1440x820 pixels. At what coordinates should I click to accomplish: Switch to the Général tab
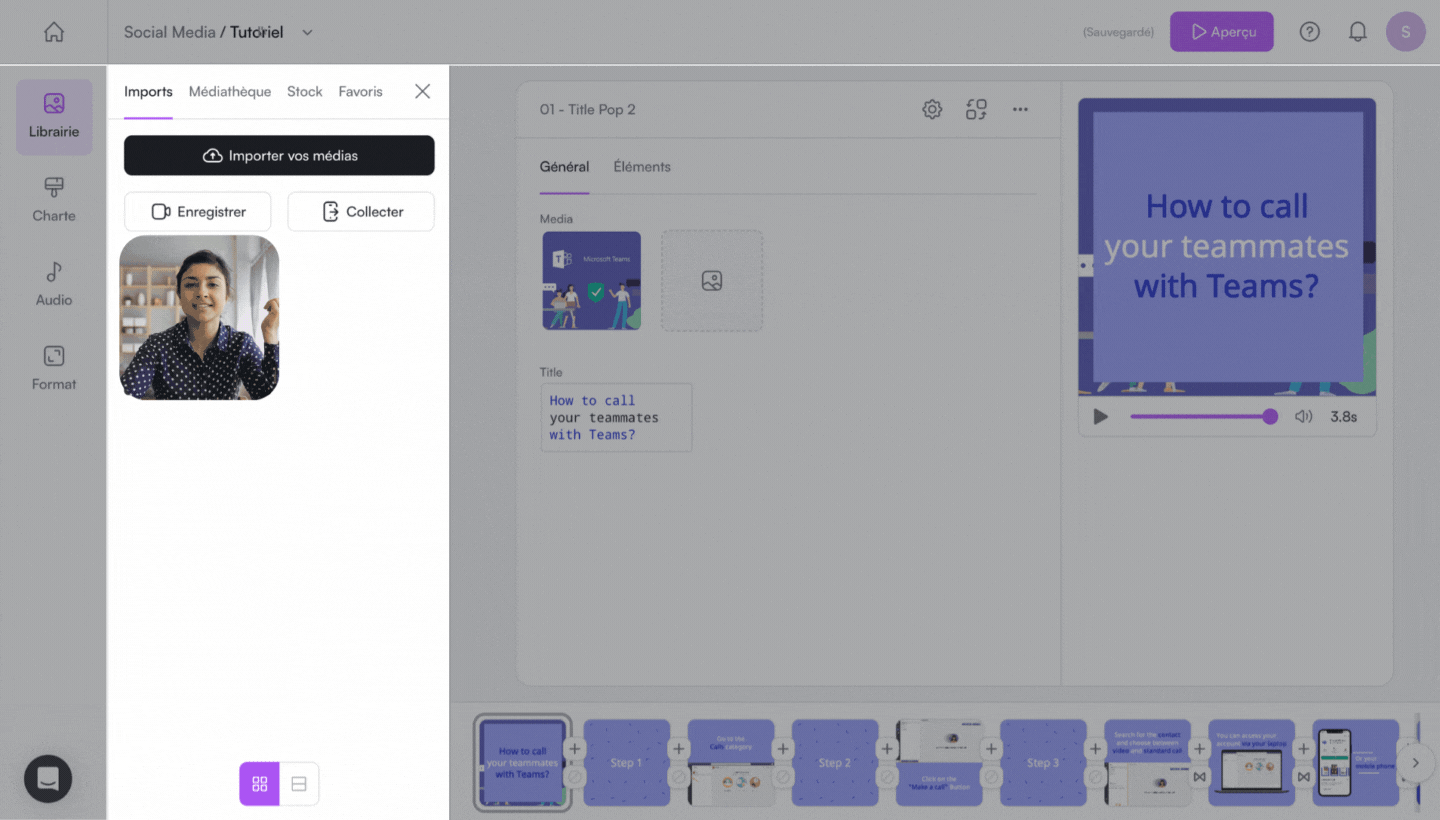point(564,167)
